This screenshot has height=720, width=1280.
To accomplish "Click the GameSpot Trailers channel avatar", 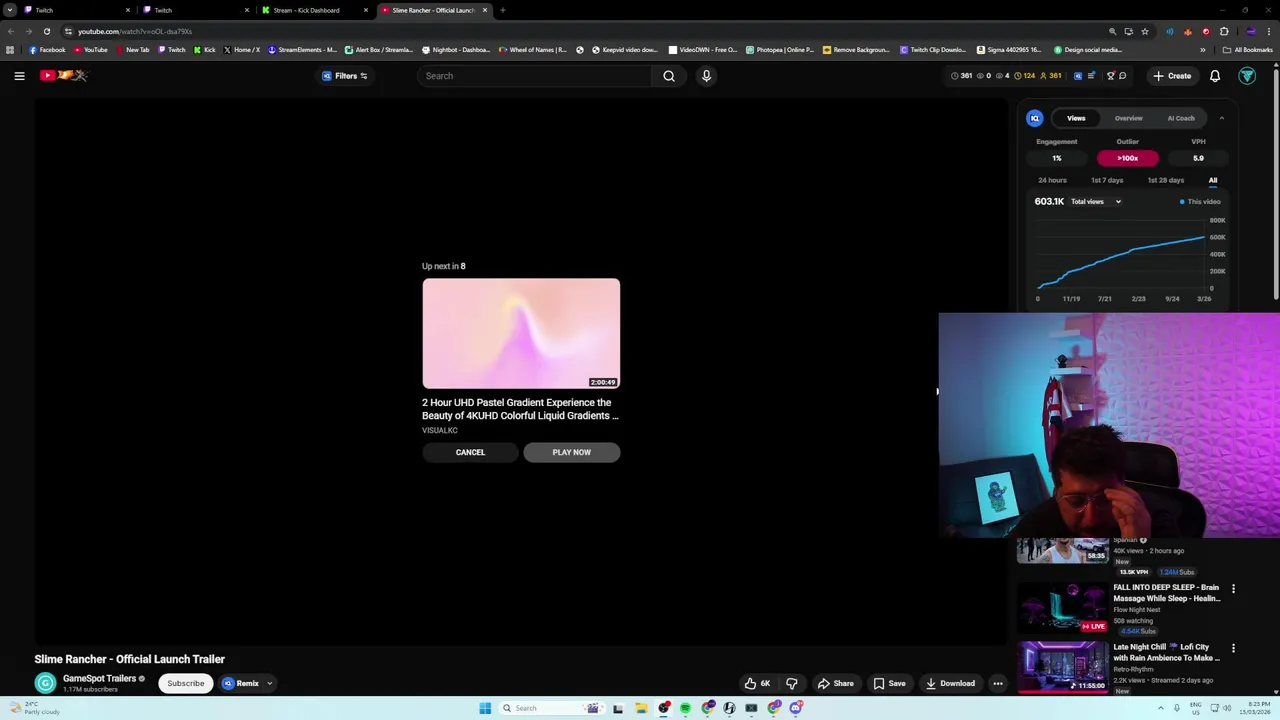I will [45, 683].
